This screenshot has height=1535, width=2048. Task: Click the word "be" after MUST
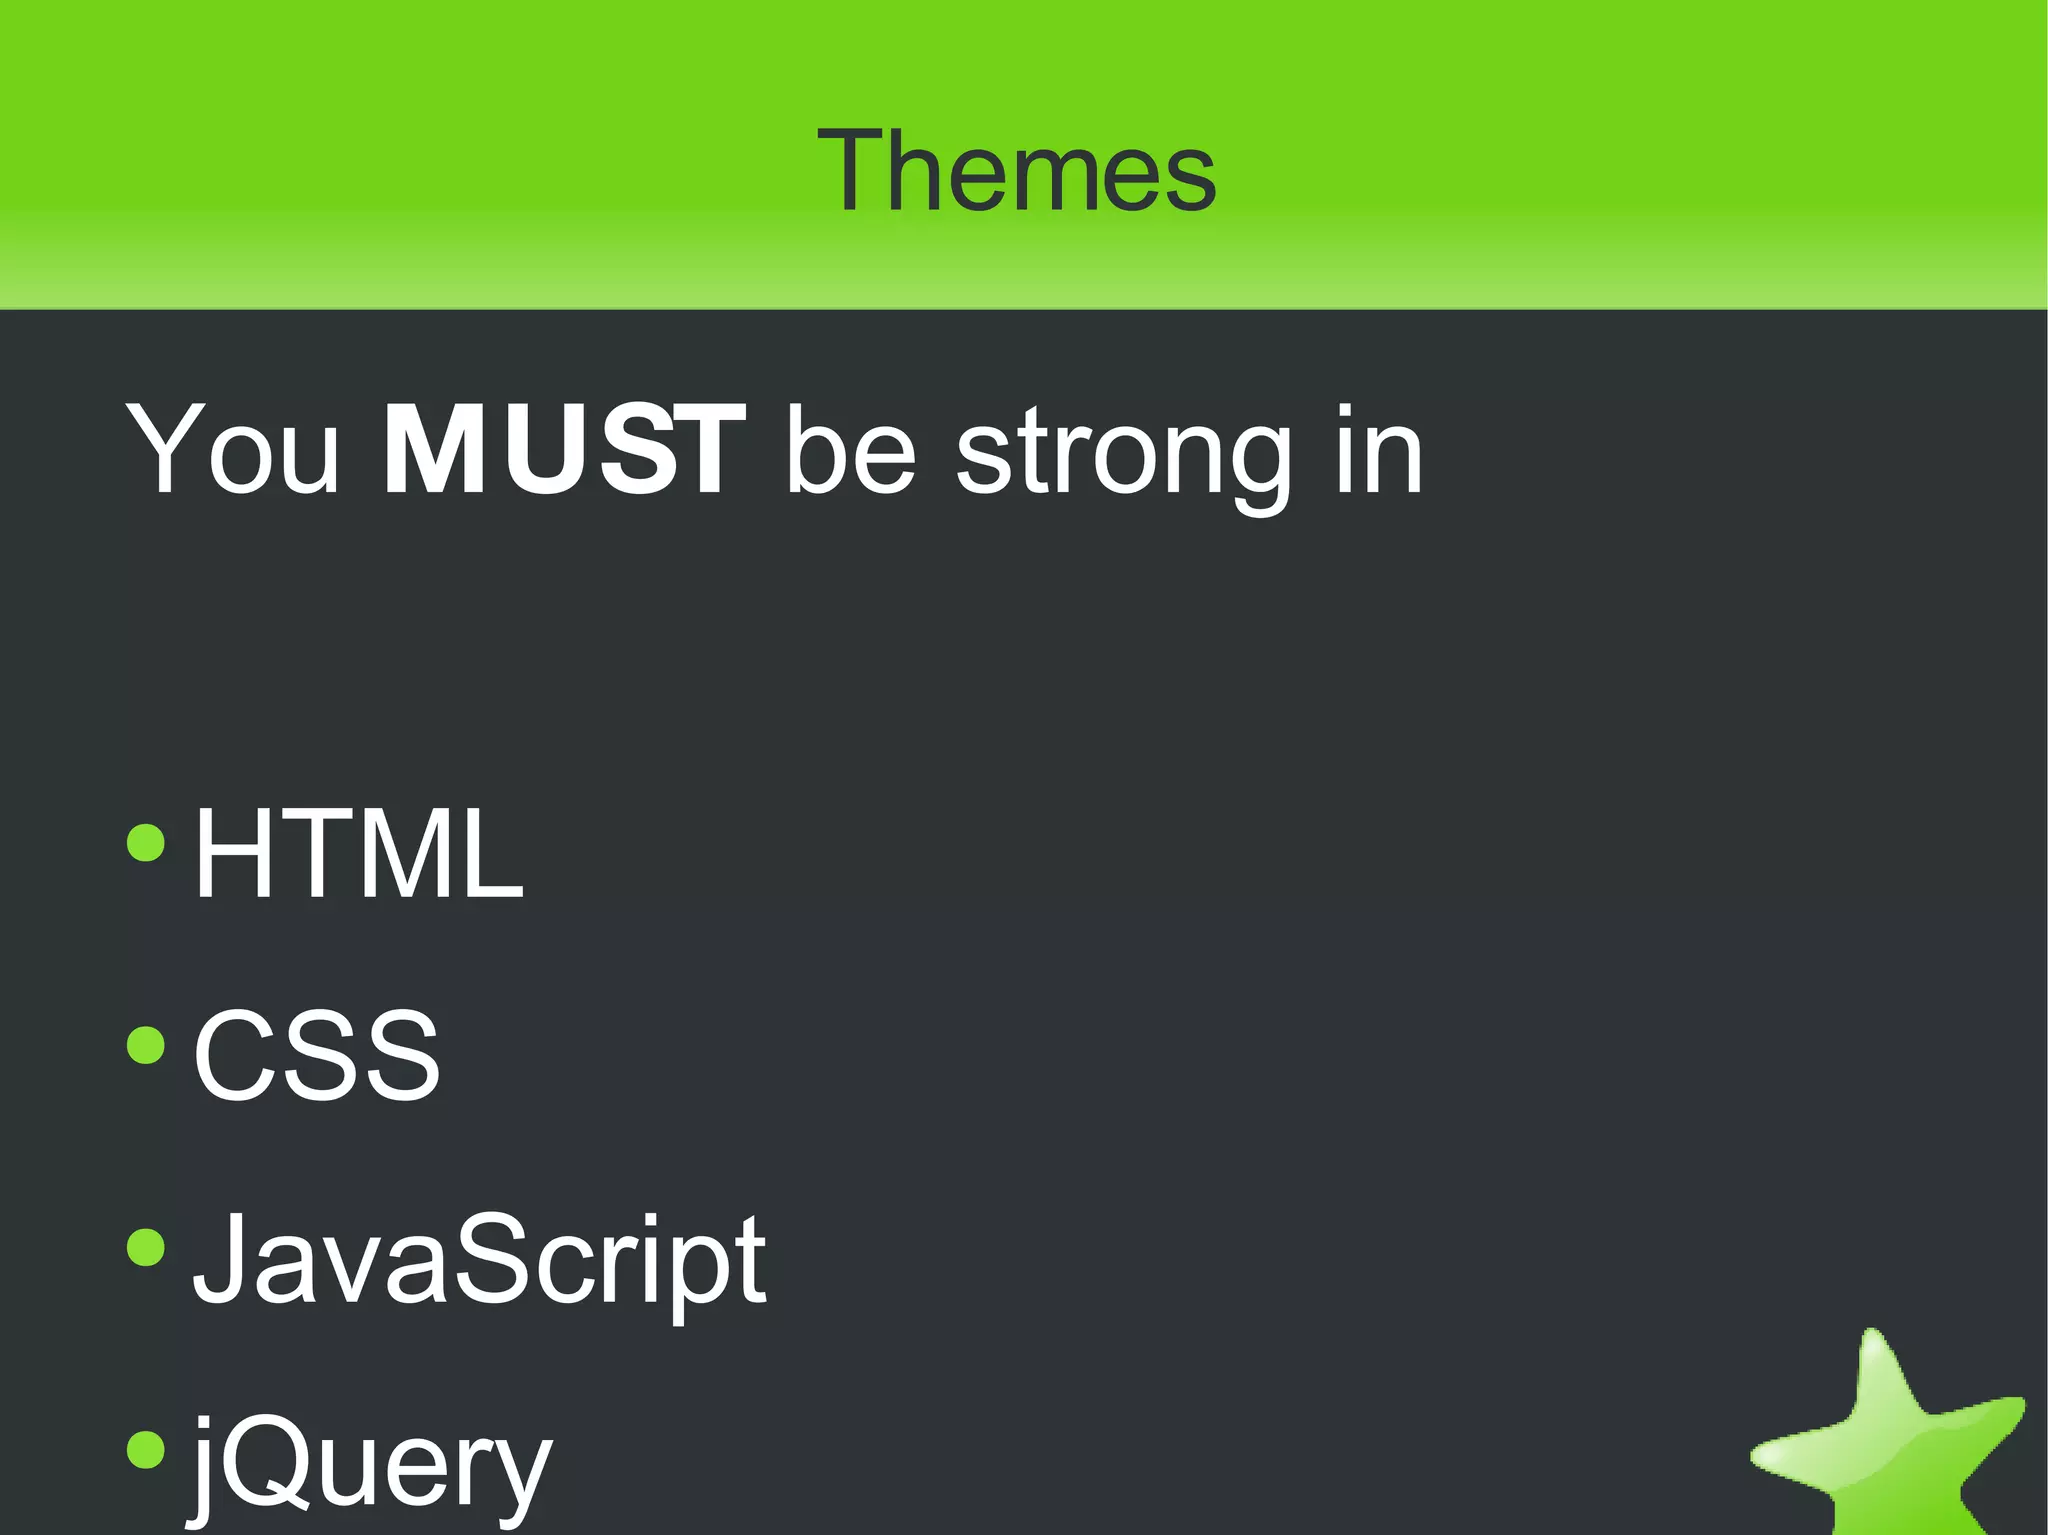[851, 450]
